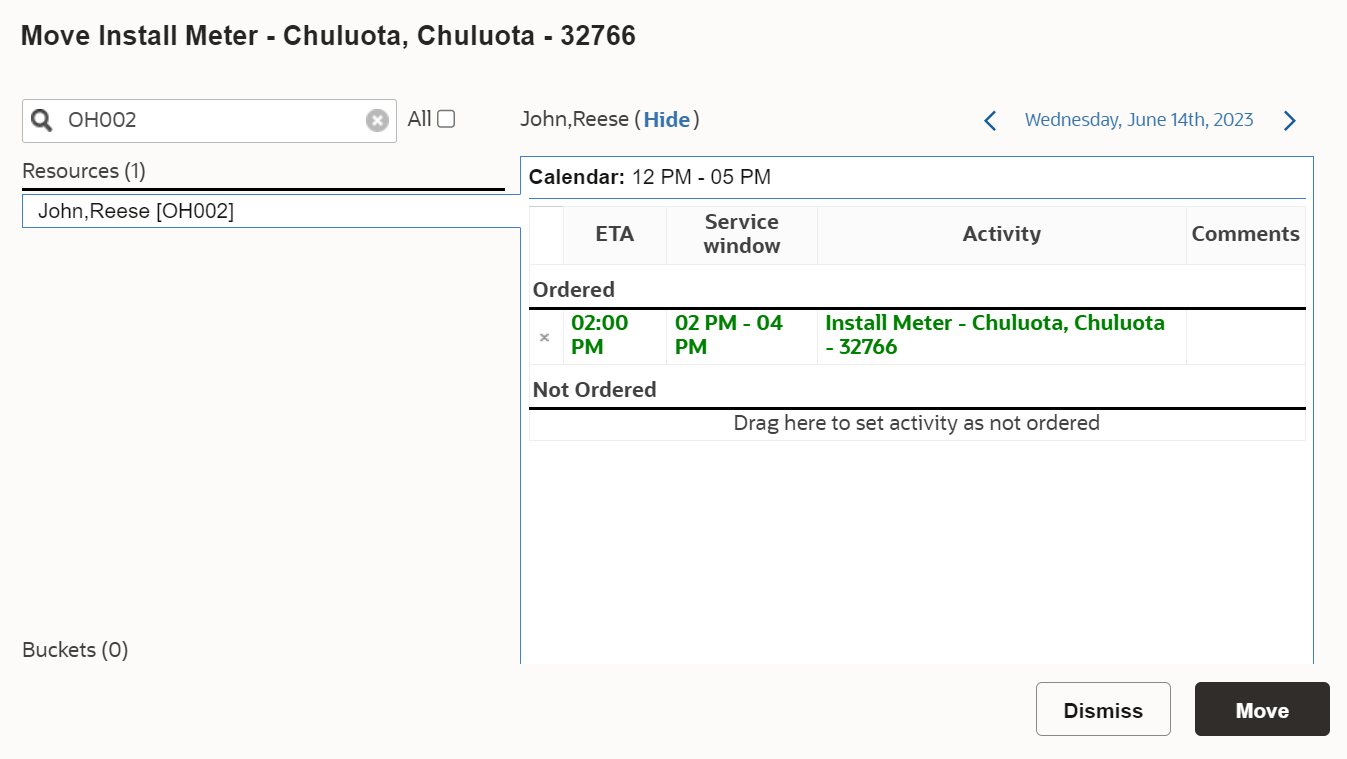Click the Service window column header

click(x=742, y=235)
